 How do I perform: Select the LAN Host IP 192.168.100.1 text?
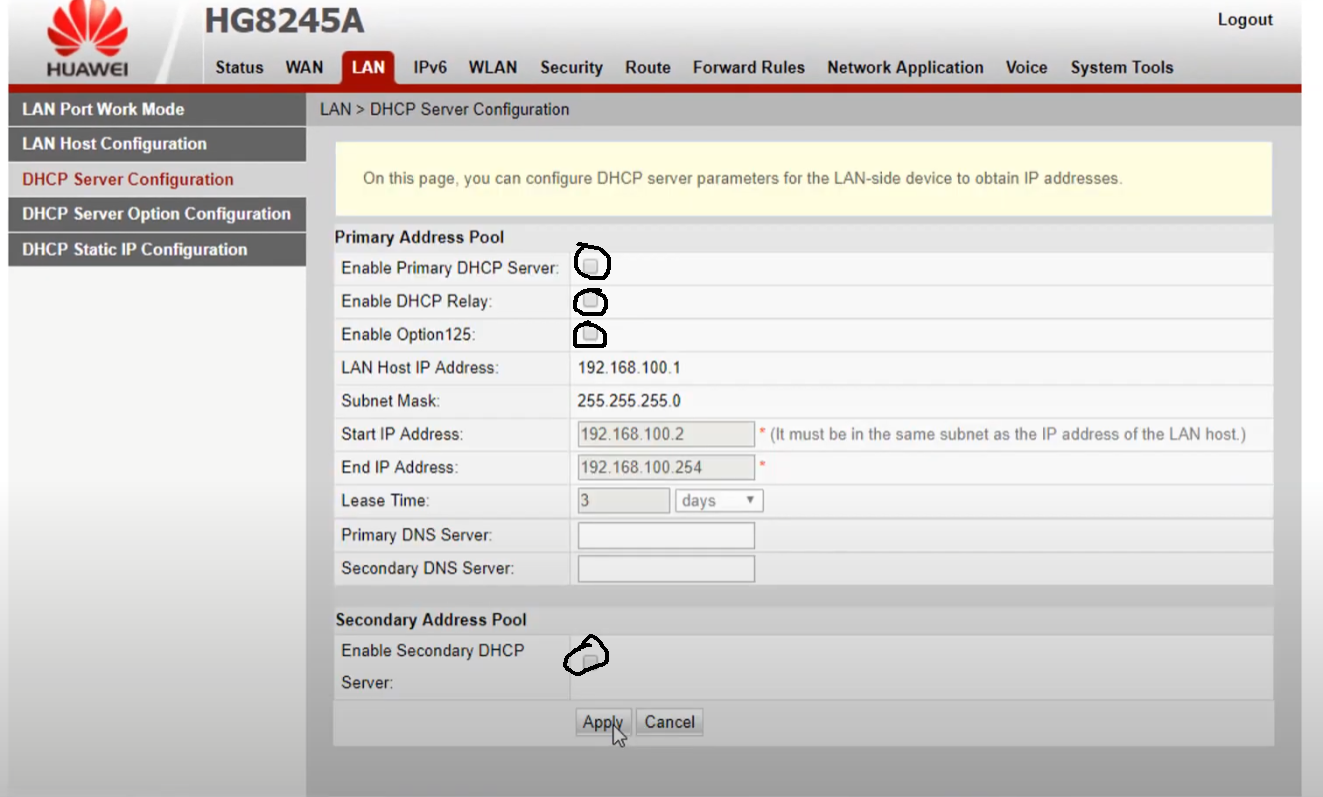[x=629, y=368]
